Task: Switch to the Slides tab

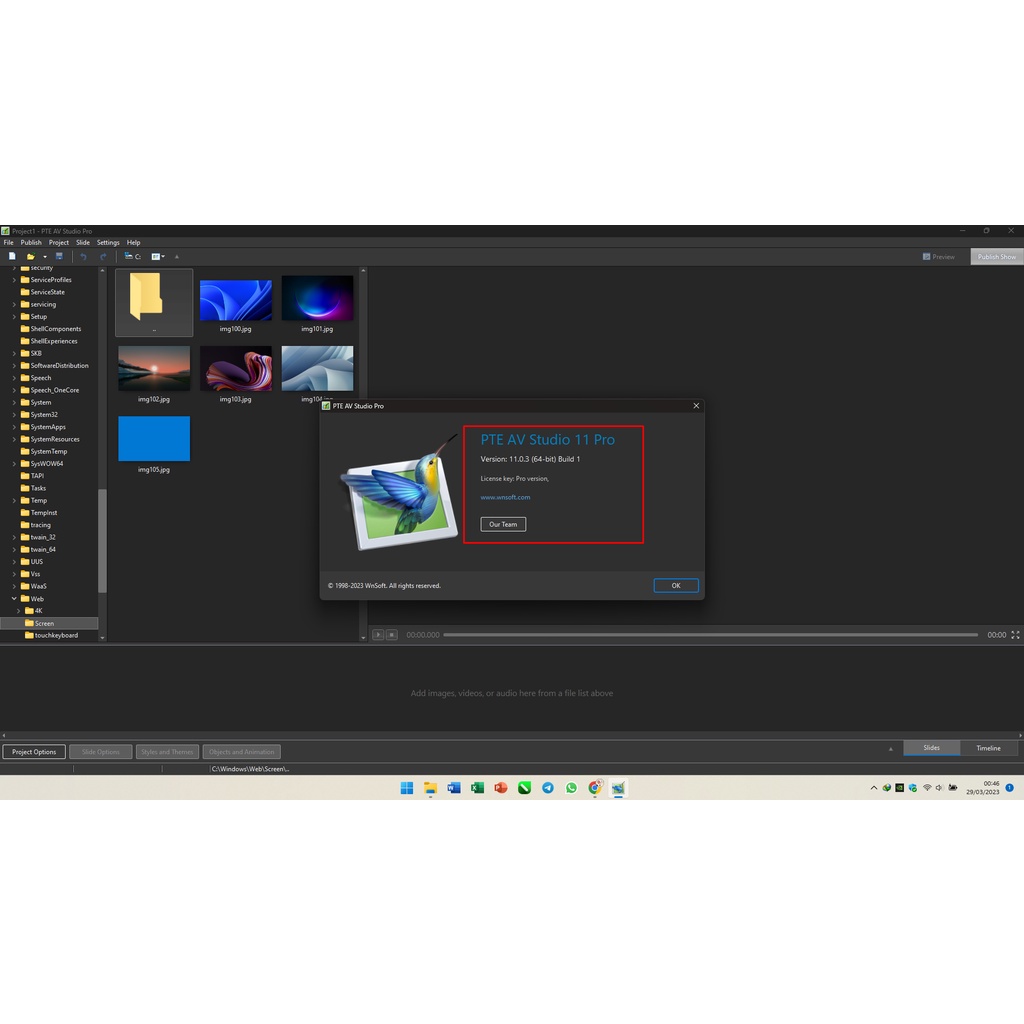Action: (x=931, y=748)
